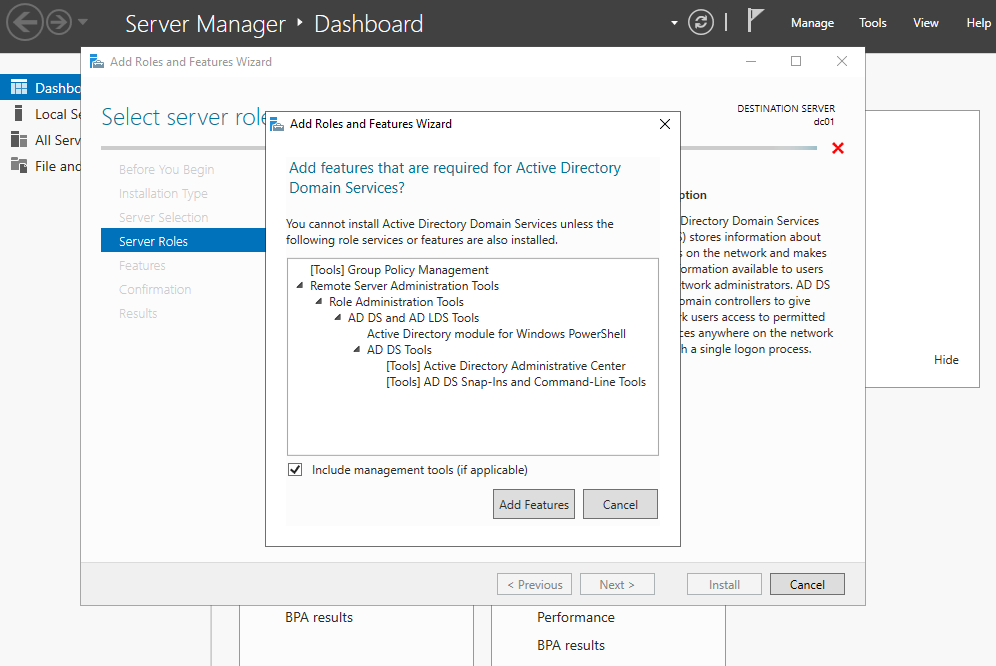This screenshot has width=996, height=666.
Task: Open the Manage menu
Action: point(812,23)
